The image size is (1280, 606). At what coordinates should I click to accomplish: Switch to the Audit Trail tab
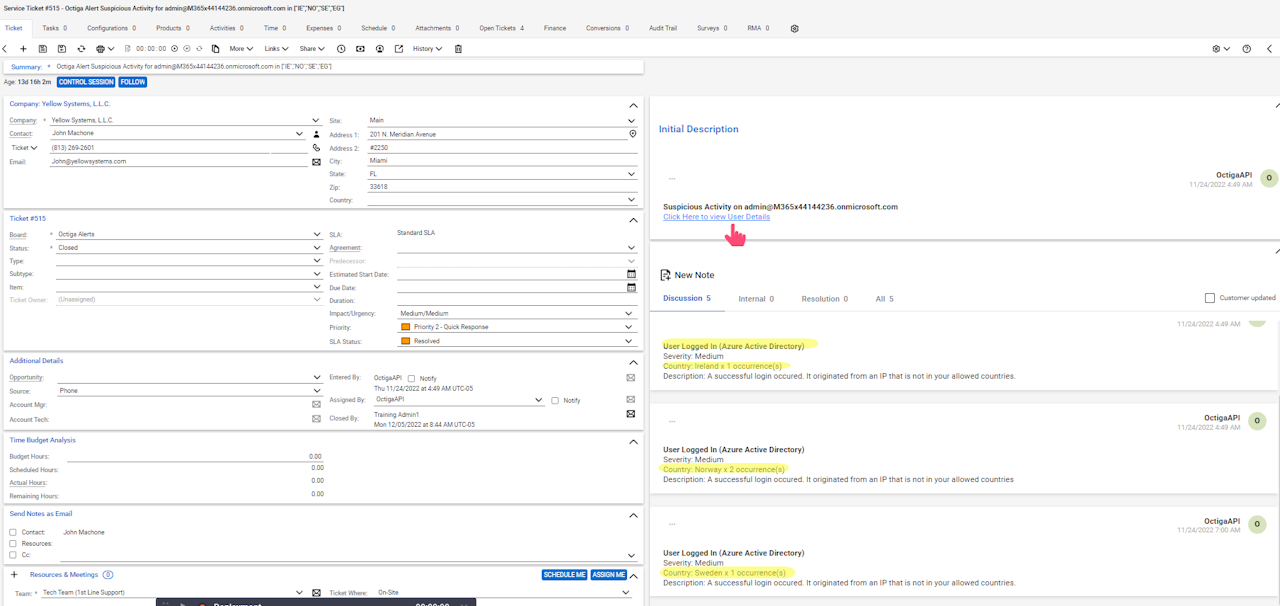(x=662, y=28)
